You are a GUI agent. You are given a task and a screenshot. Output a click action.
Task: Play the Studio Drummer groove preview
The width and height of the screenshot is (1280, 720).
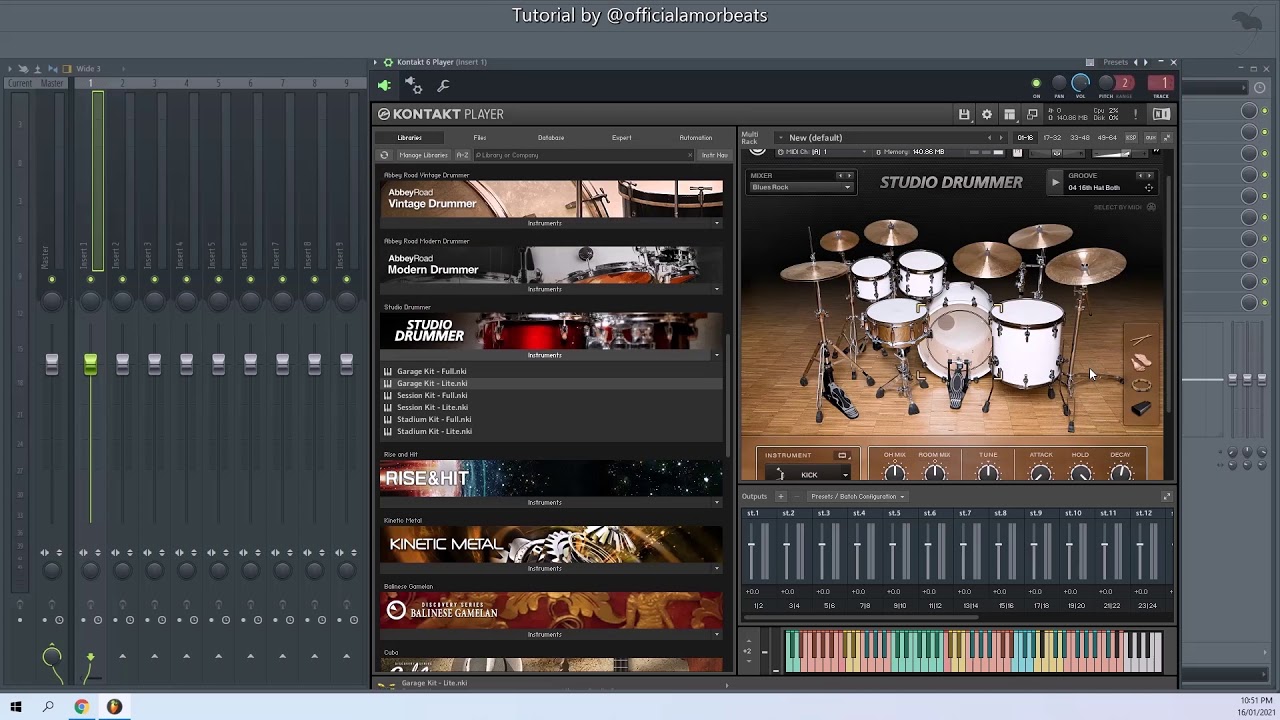(x=1055, y=182)
